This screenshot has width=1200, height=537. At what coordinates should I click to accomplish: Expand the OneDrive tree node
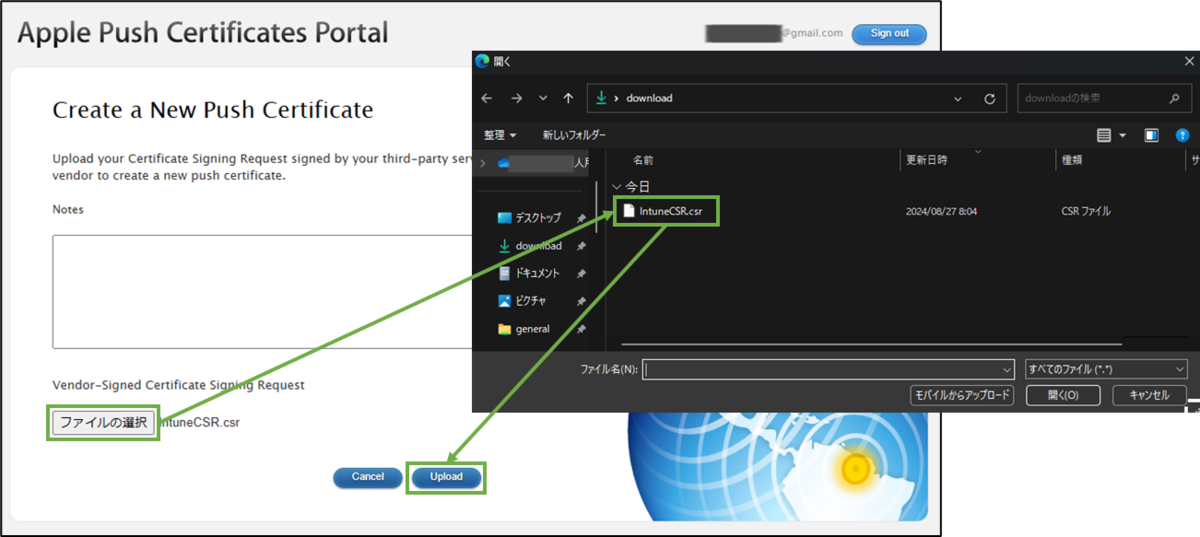484,162
